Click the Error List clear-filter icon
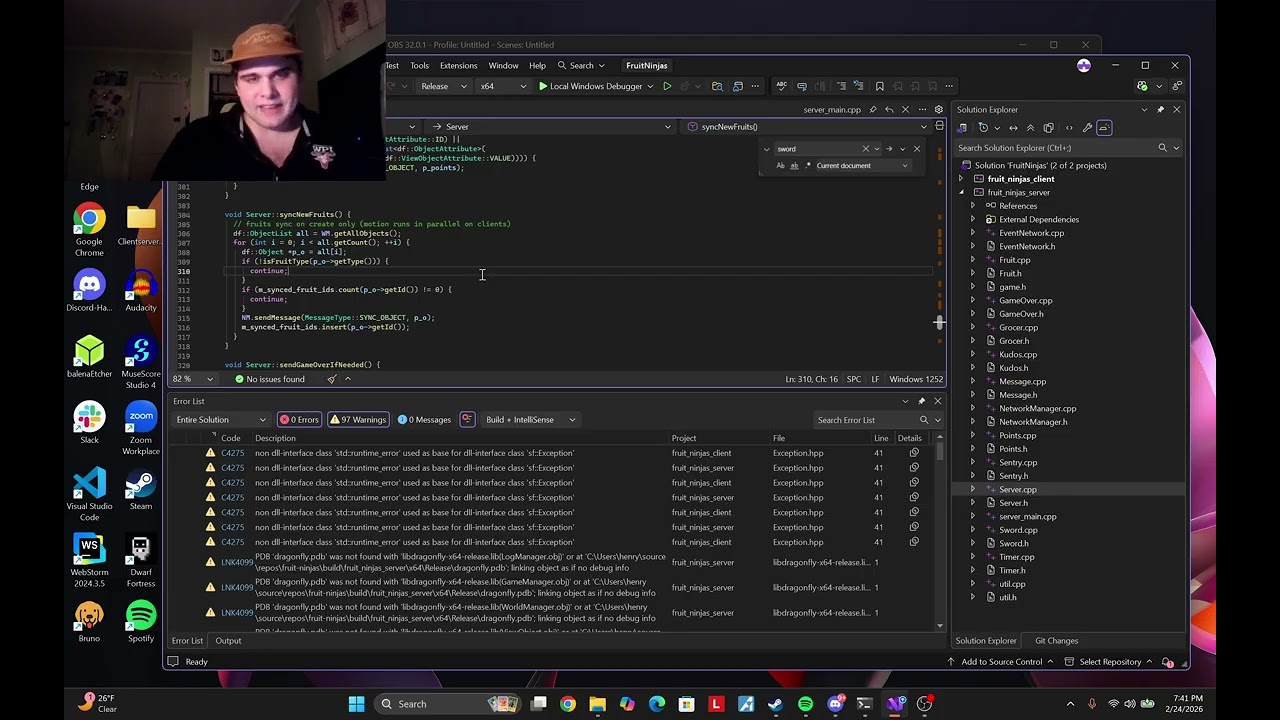This screenshot has height=720, width=1280. click(467, 420)
